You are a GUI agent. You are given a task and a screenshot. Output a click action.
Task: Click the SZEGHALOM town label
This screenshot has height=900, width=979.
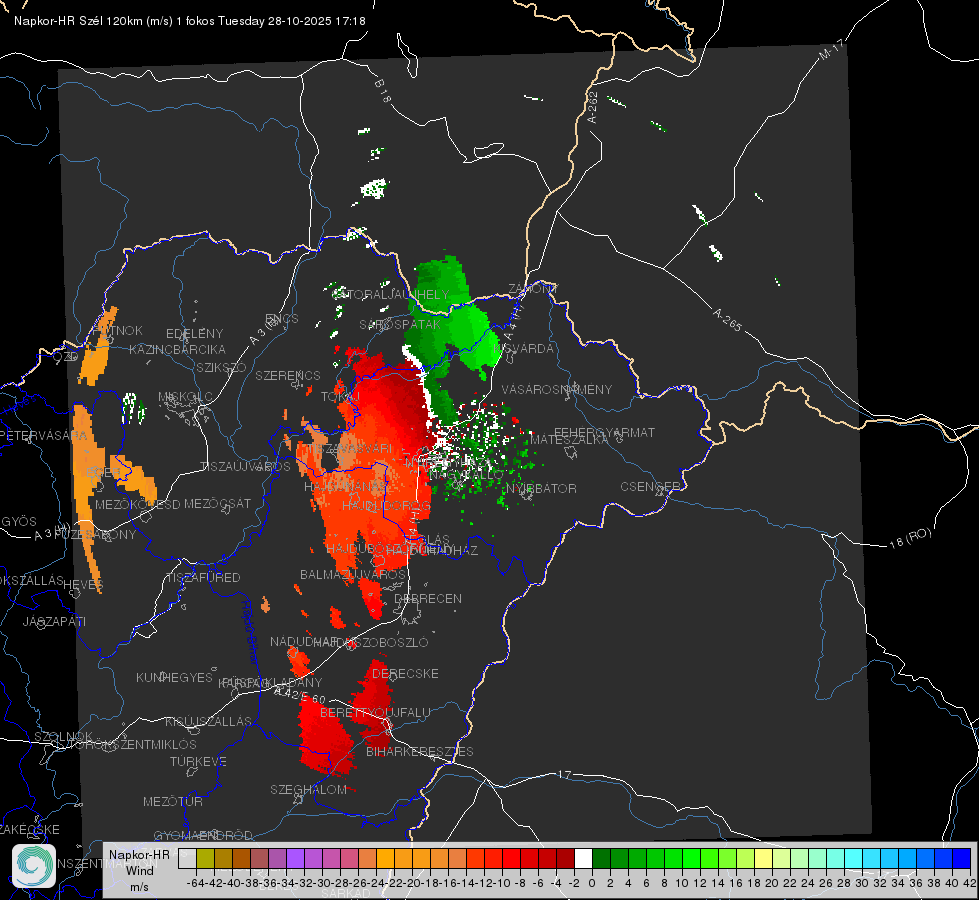tap(308, 789)
